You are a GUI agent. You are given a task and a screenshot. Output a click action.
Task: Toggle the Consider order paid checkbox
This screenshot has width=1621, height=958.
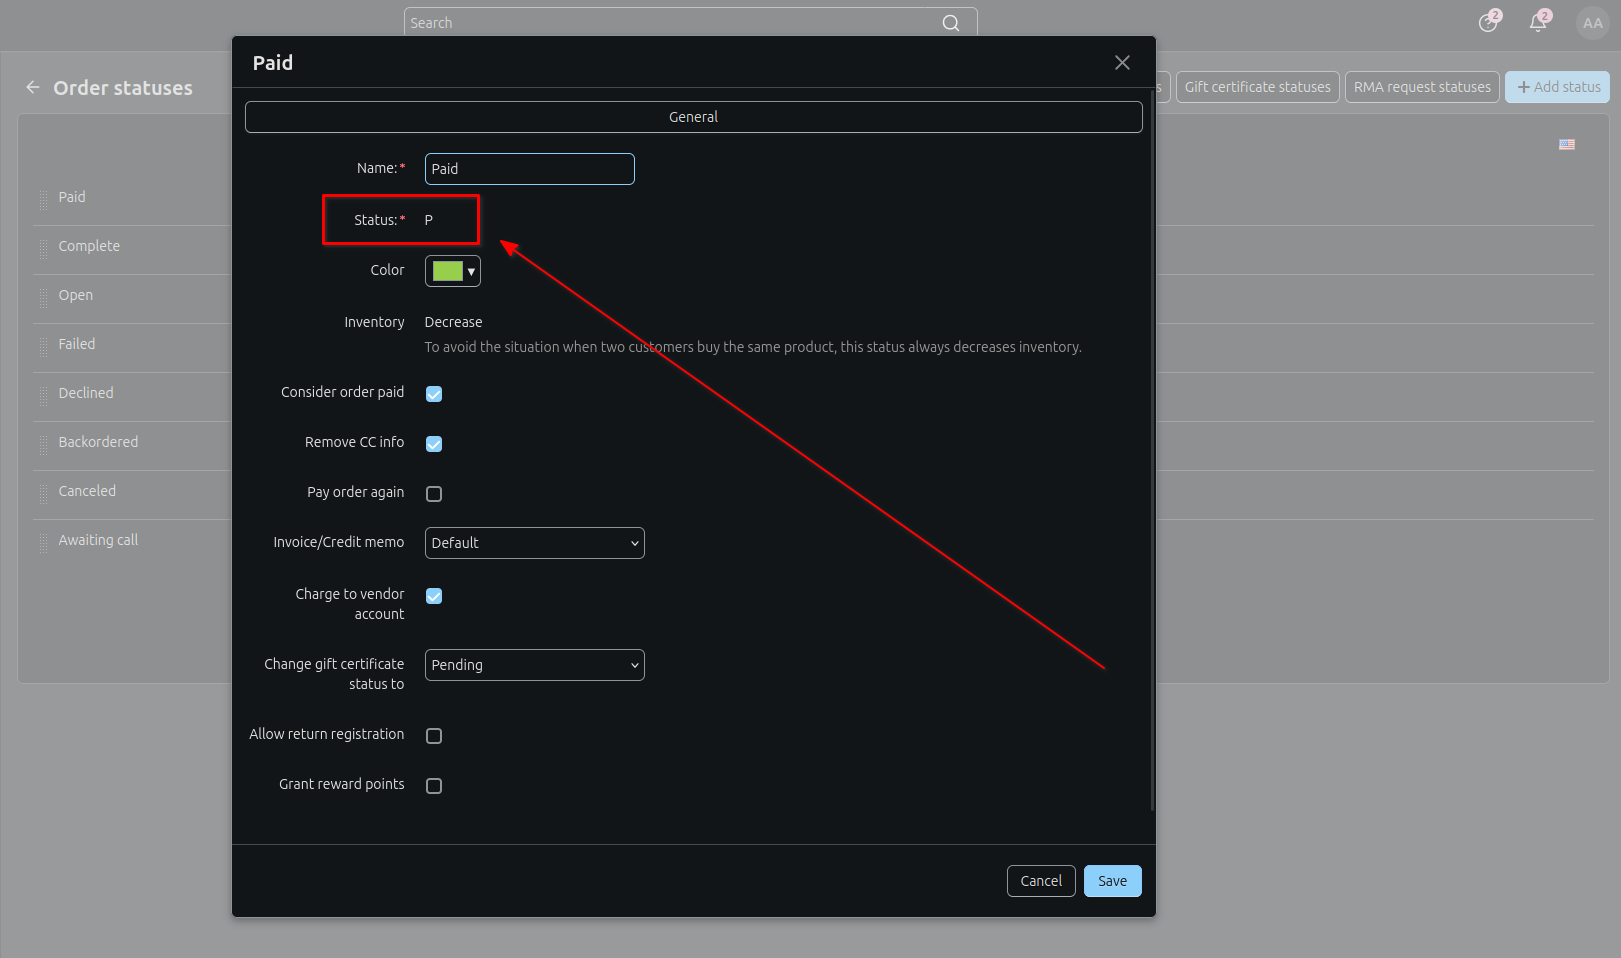coord(434,394)
